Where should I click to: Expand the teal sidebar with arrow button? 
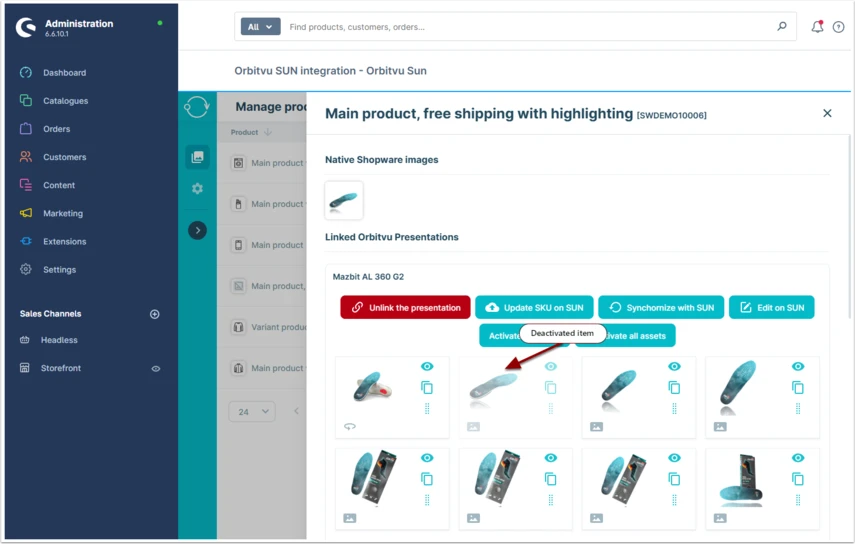click(x=197, y=231)
